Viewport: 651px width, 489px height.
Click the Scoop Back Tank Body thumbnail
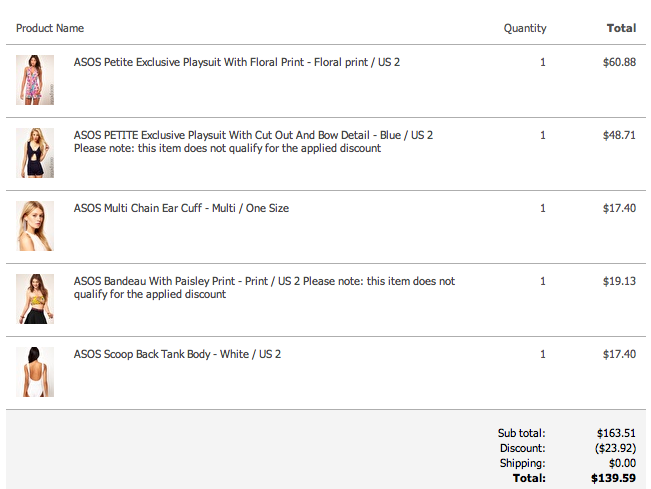(x=35, y=372)
